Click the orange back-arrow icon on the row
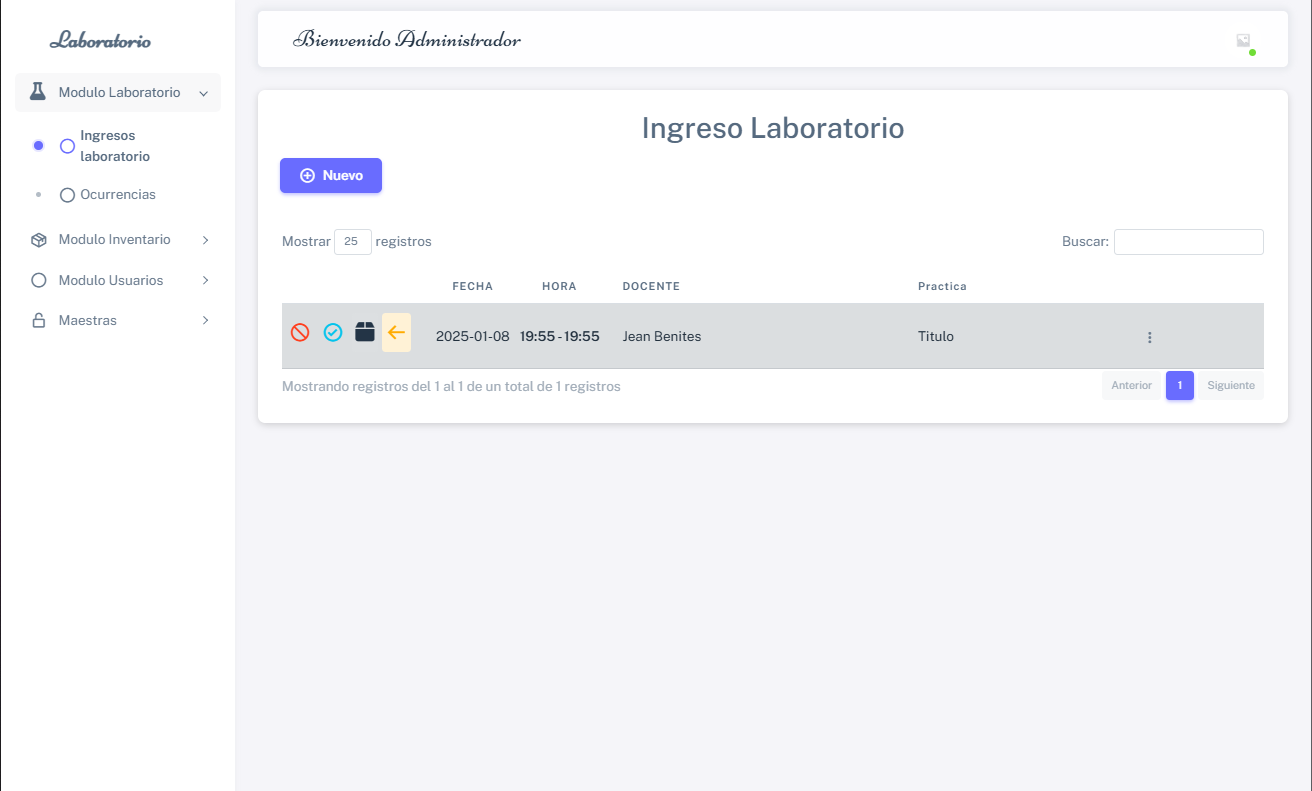The height and width of the screenshot is (791, 1312). 396,331
